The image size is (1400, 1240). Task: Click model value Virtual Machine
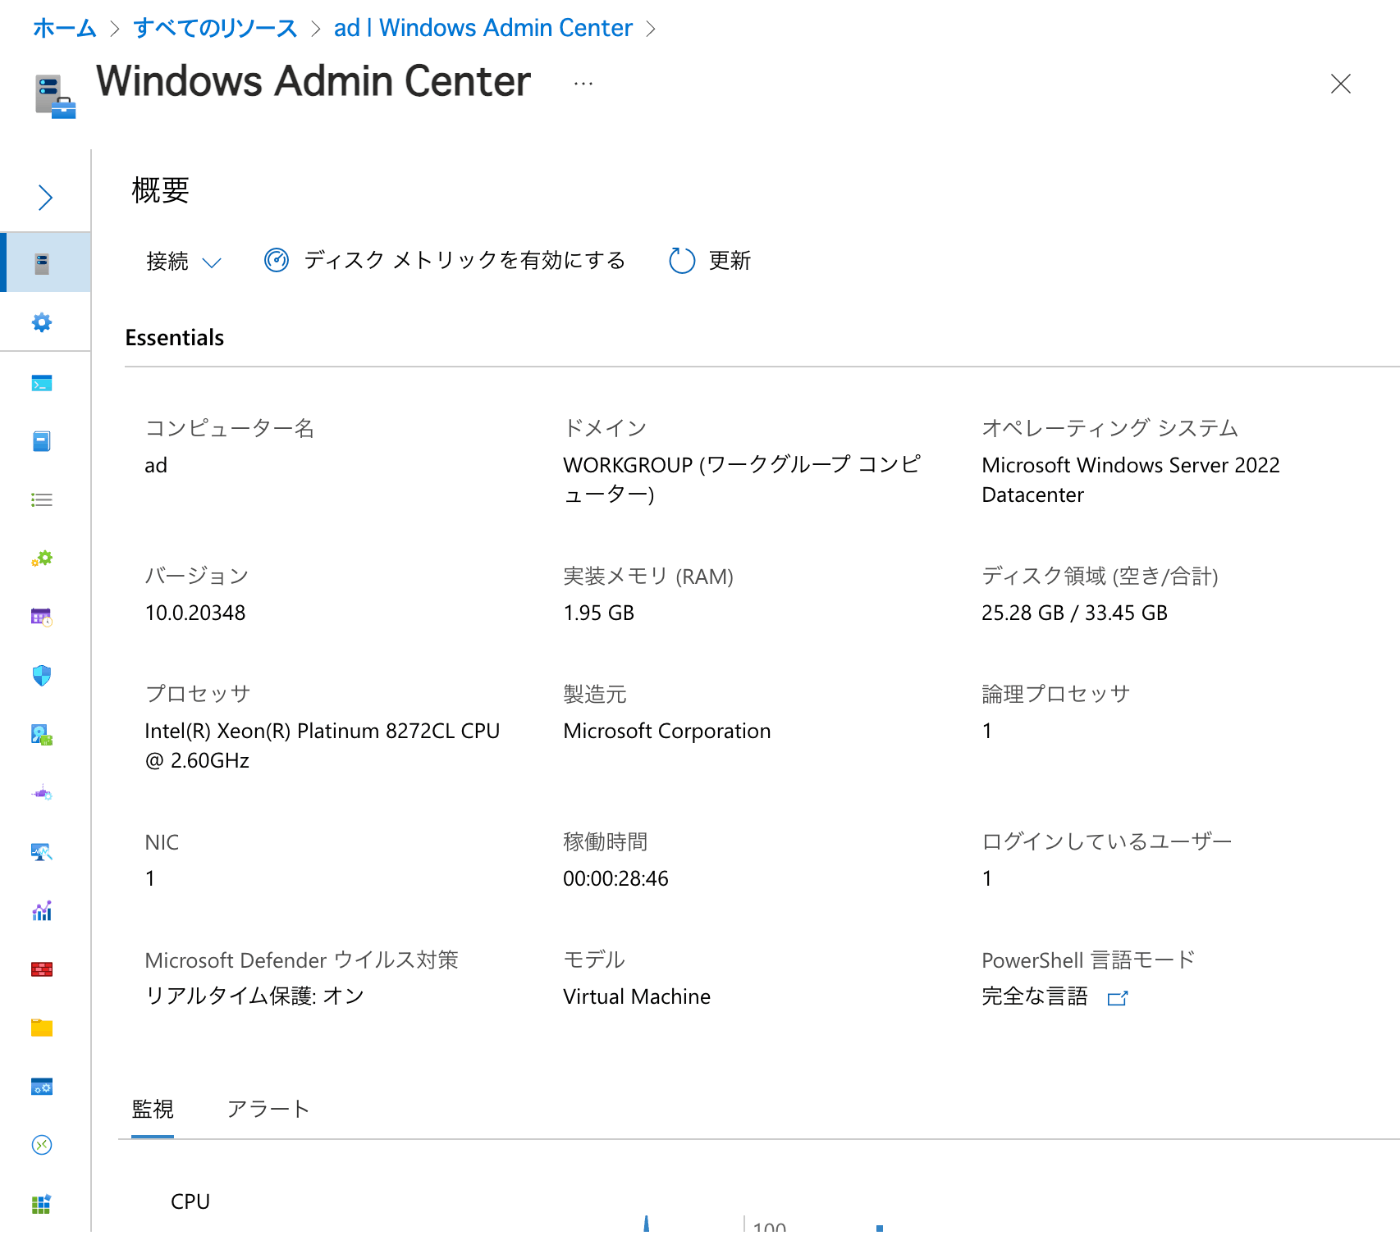point(637,997)
